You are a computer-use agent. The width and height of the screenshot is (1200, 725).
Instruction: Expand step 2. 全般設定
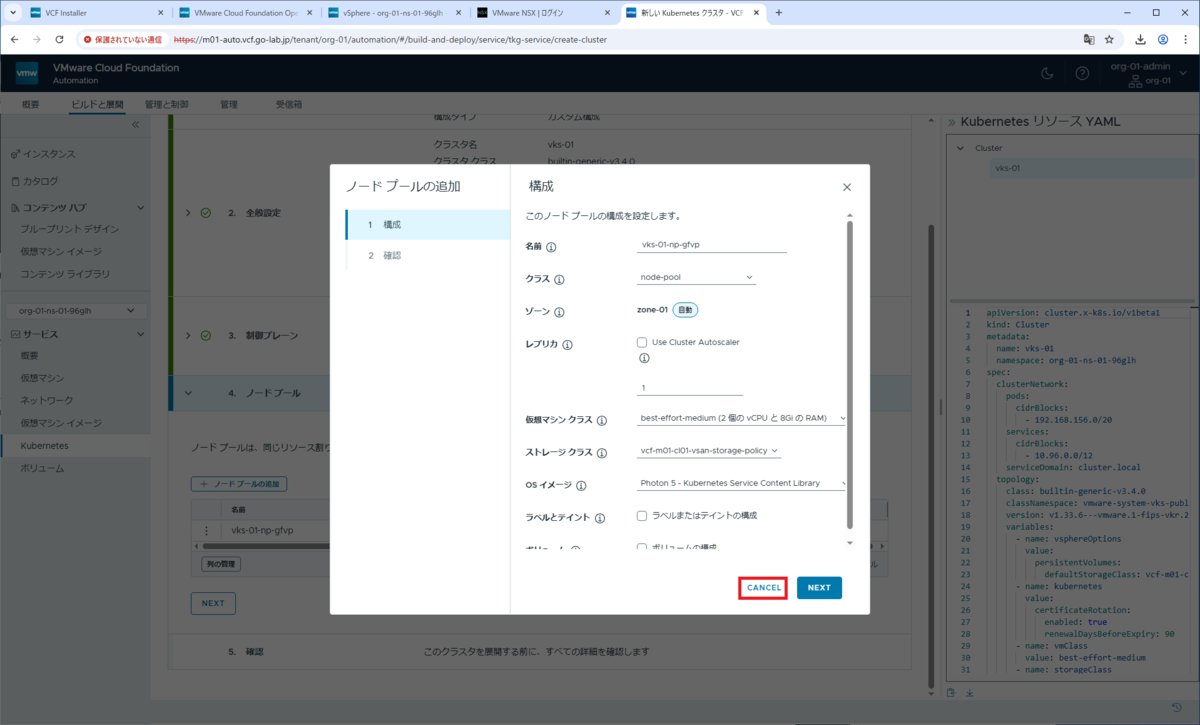click(x=188, y=213)
